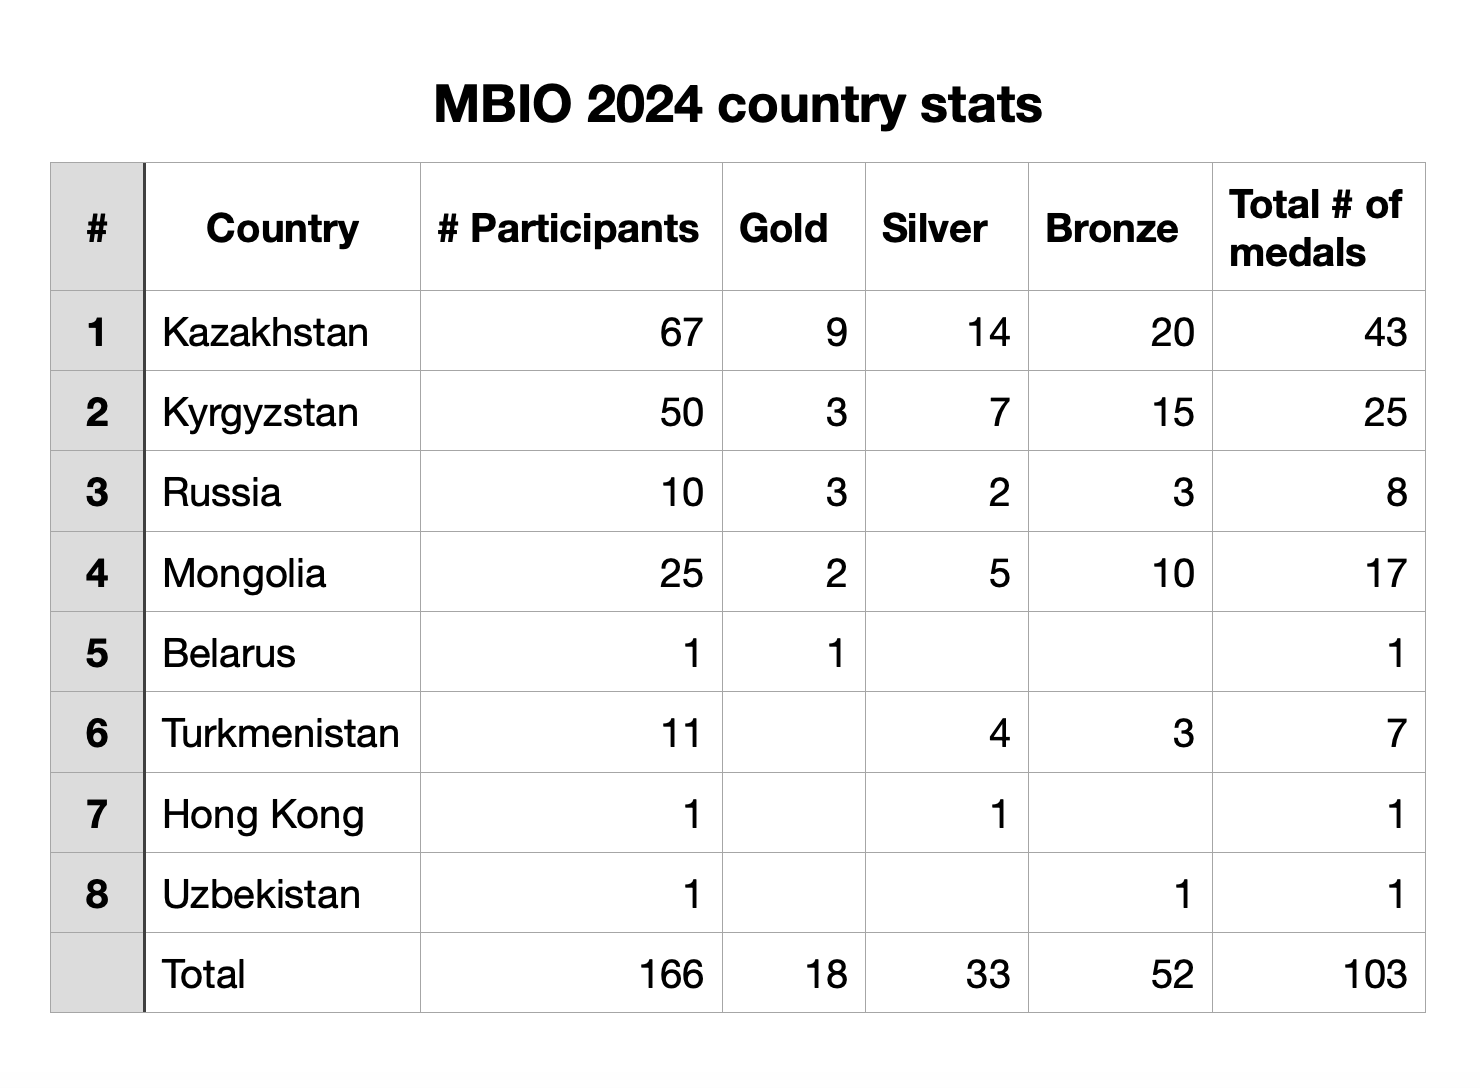The width and height of the screenshot is (1480, 1088).
Task: Click the Kyrgyzstan country cell
Action: coord(260,412)
